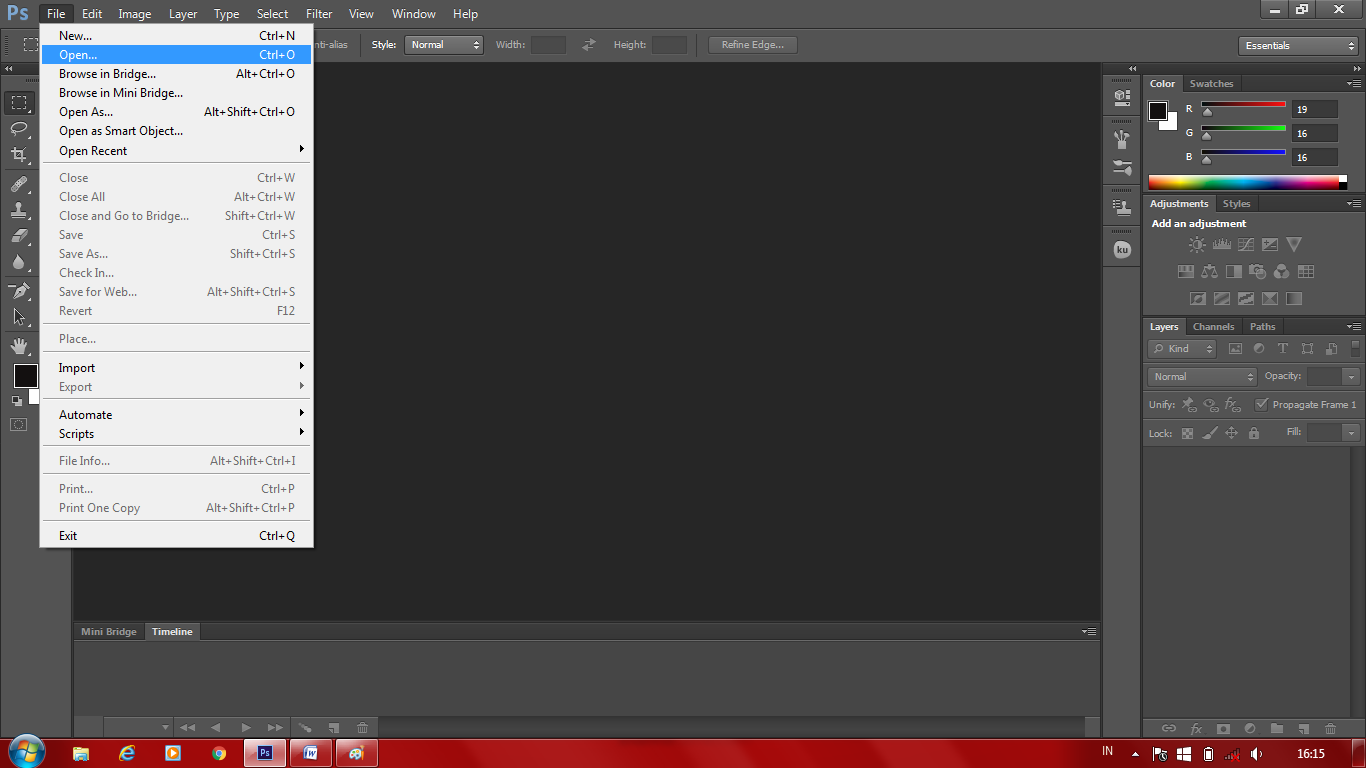Open the layer filter Kind dropdown
1366x768 pixels.
tap(1183, 349)
